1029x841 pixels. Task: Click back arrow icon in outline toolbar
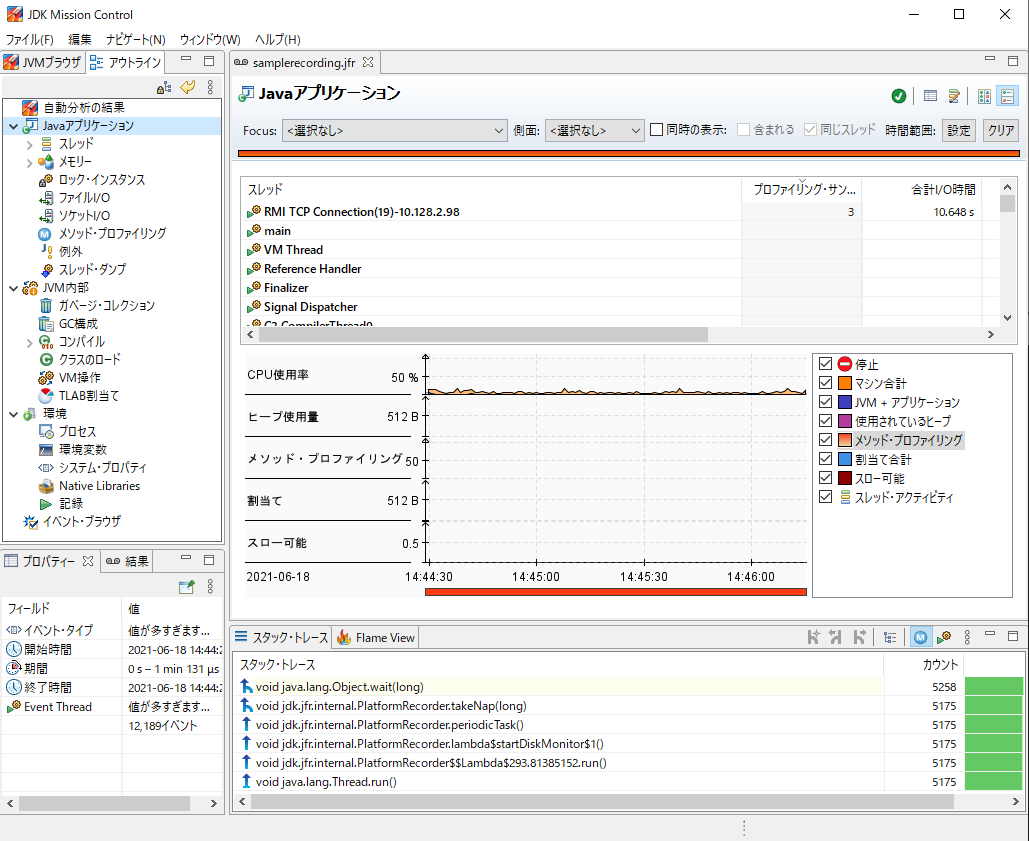pyautogui.click(x=188, y=87)
